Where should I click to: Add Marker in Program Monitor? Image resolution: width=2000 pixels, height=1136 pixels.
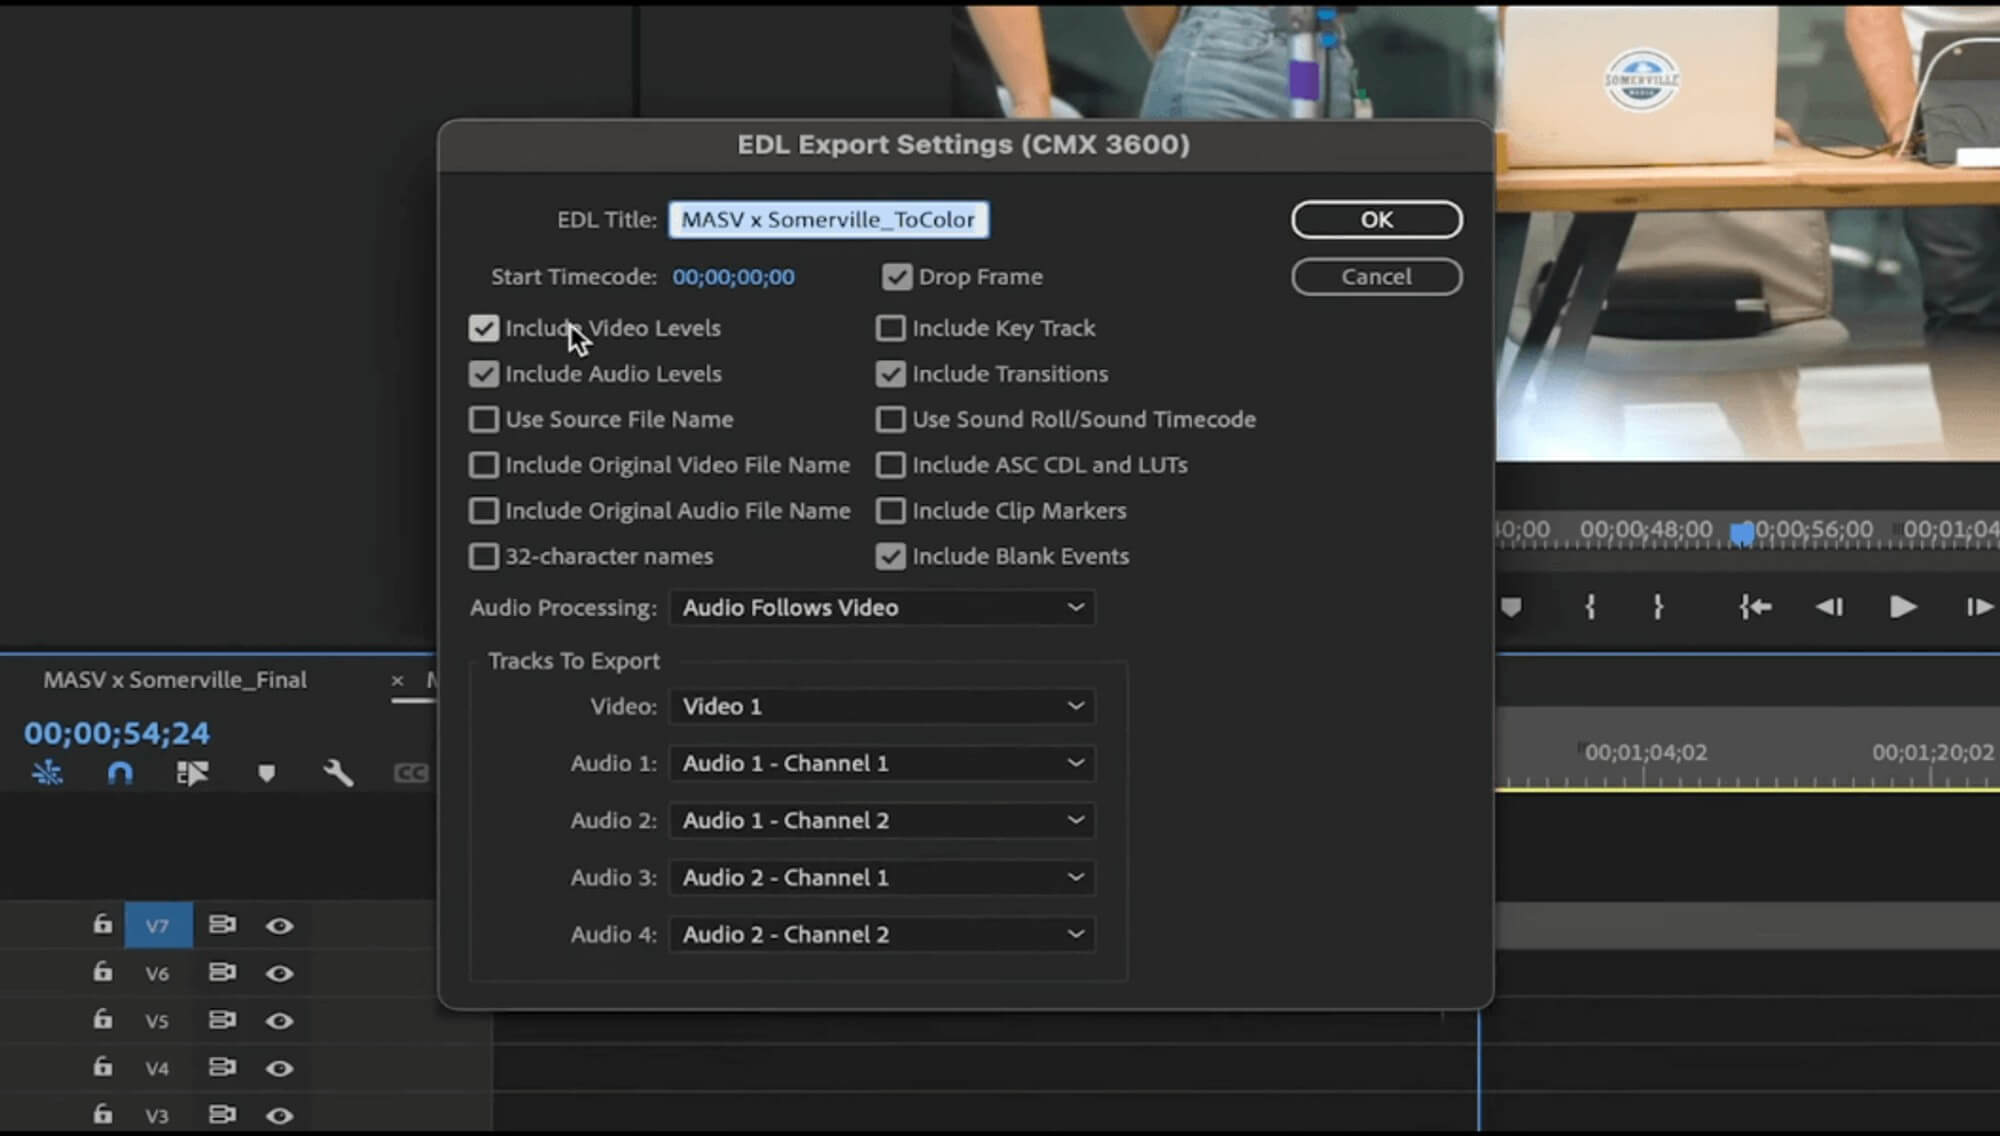1511,607
